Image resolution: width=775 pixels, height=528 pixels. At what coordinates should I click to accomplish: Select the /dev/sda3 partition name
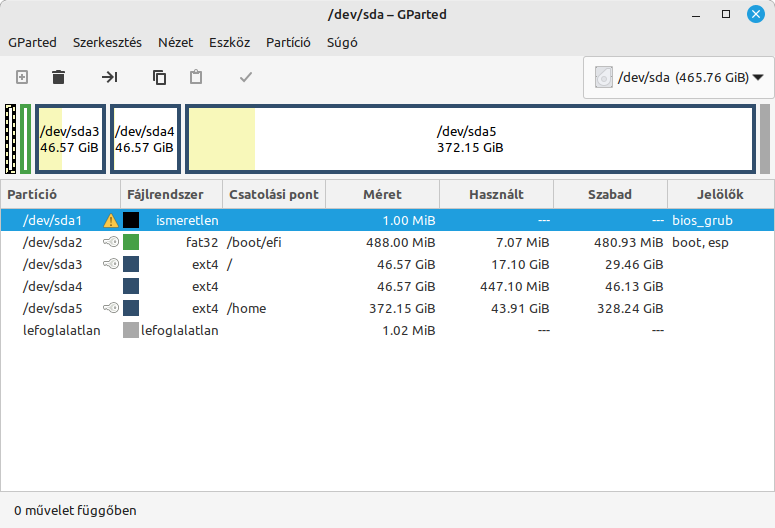pos(52,264)
